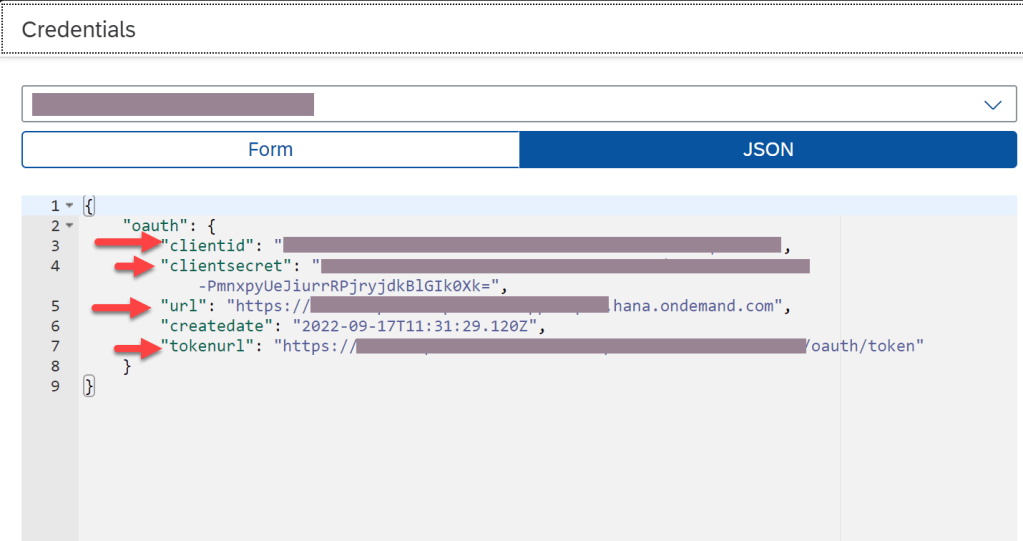Collapse the oauth block fold arrow on line 2
The width and height of the screenshot is (1023, 541).
69,226
